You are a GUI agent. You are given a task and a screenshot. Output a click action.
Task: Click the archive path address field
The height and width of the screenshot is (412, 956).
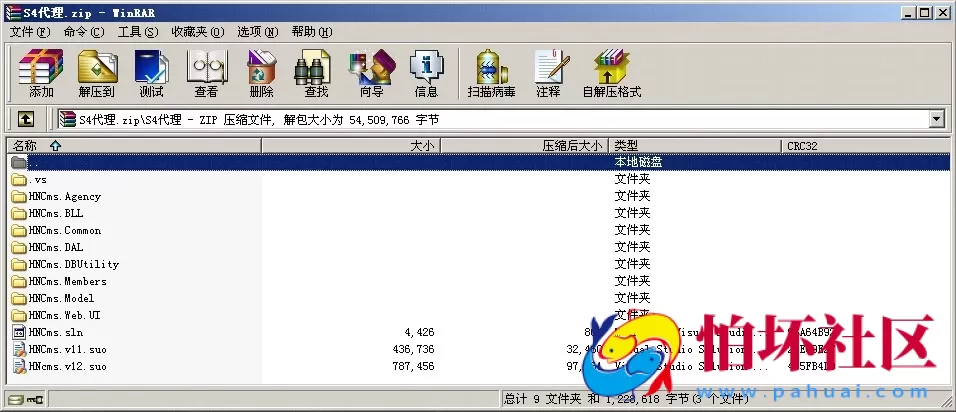pyautogui.click(x=494, y=119)
